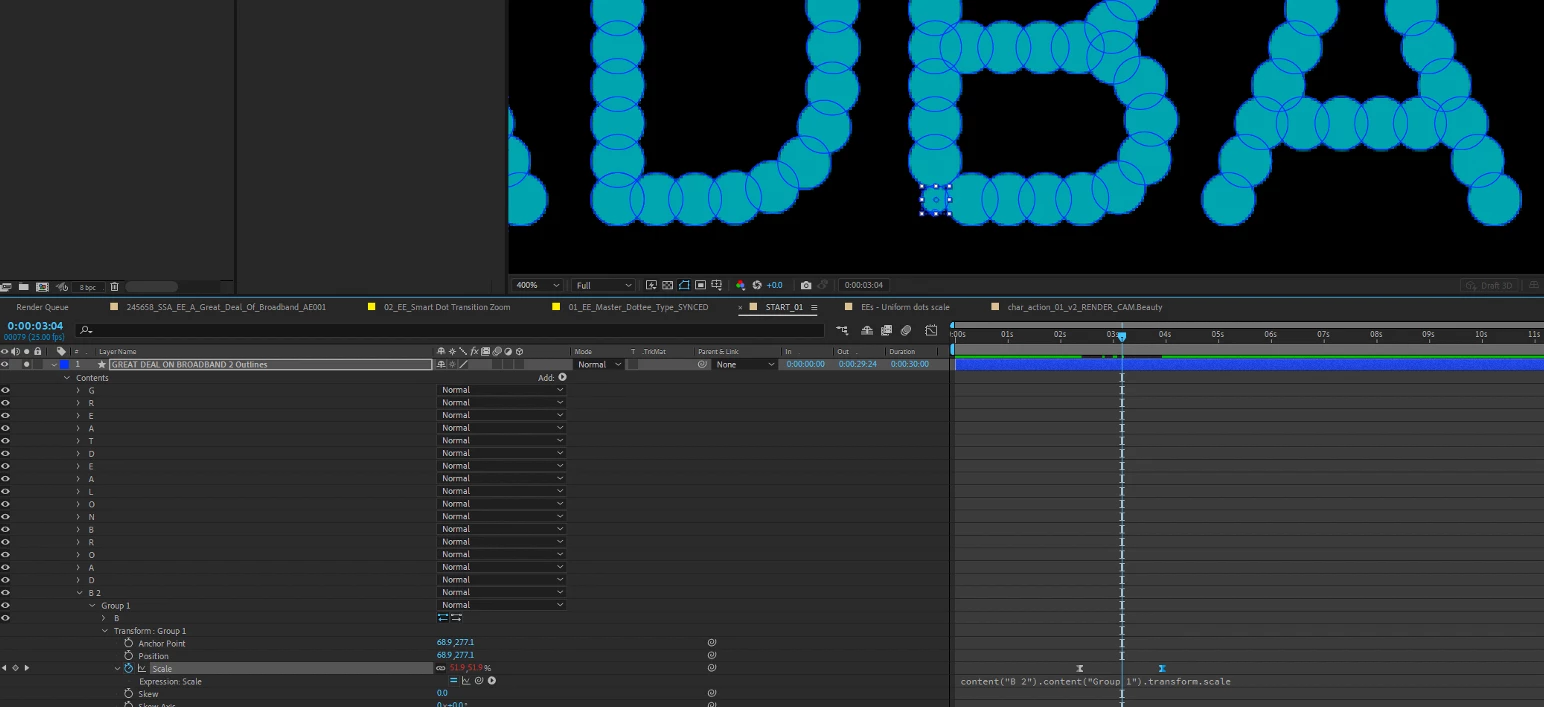Toggle Scale constrain proportions link
1544x707 pixels.
pyautogui.click(x=441, y=668)
